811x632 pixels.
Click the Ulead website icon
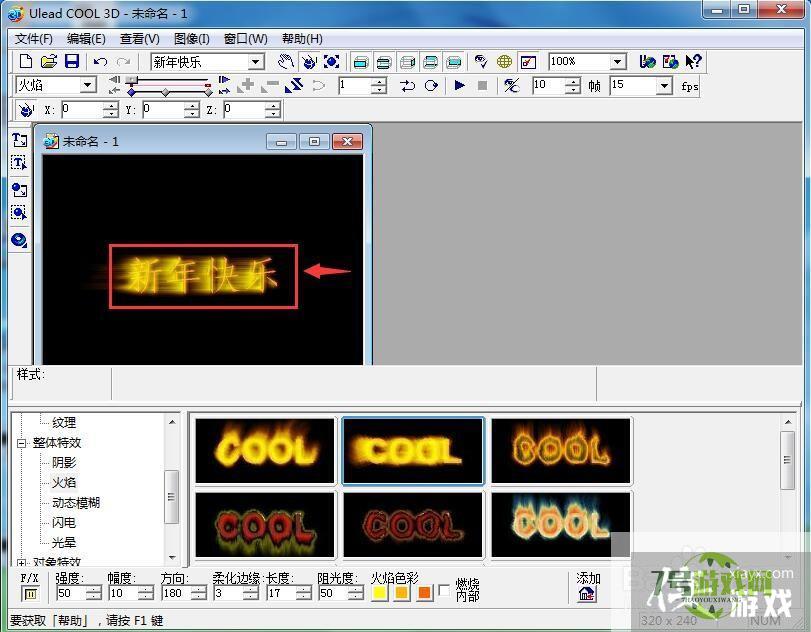[647, 62]
